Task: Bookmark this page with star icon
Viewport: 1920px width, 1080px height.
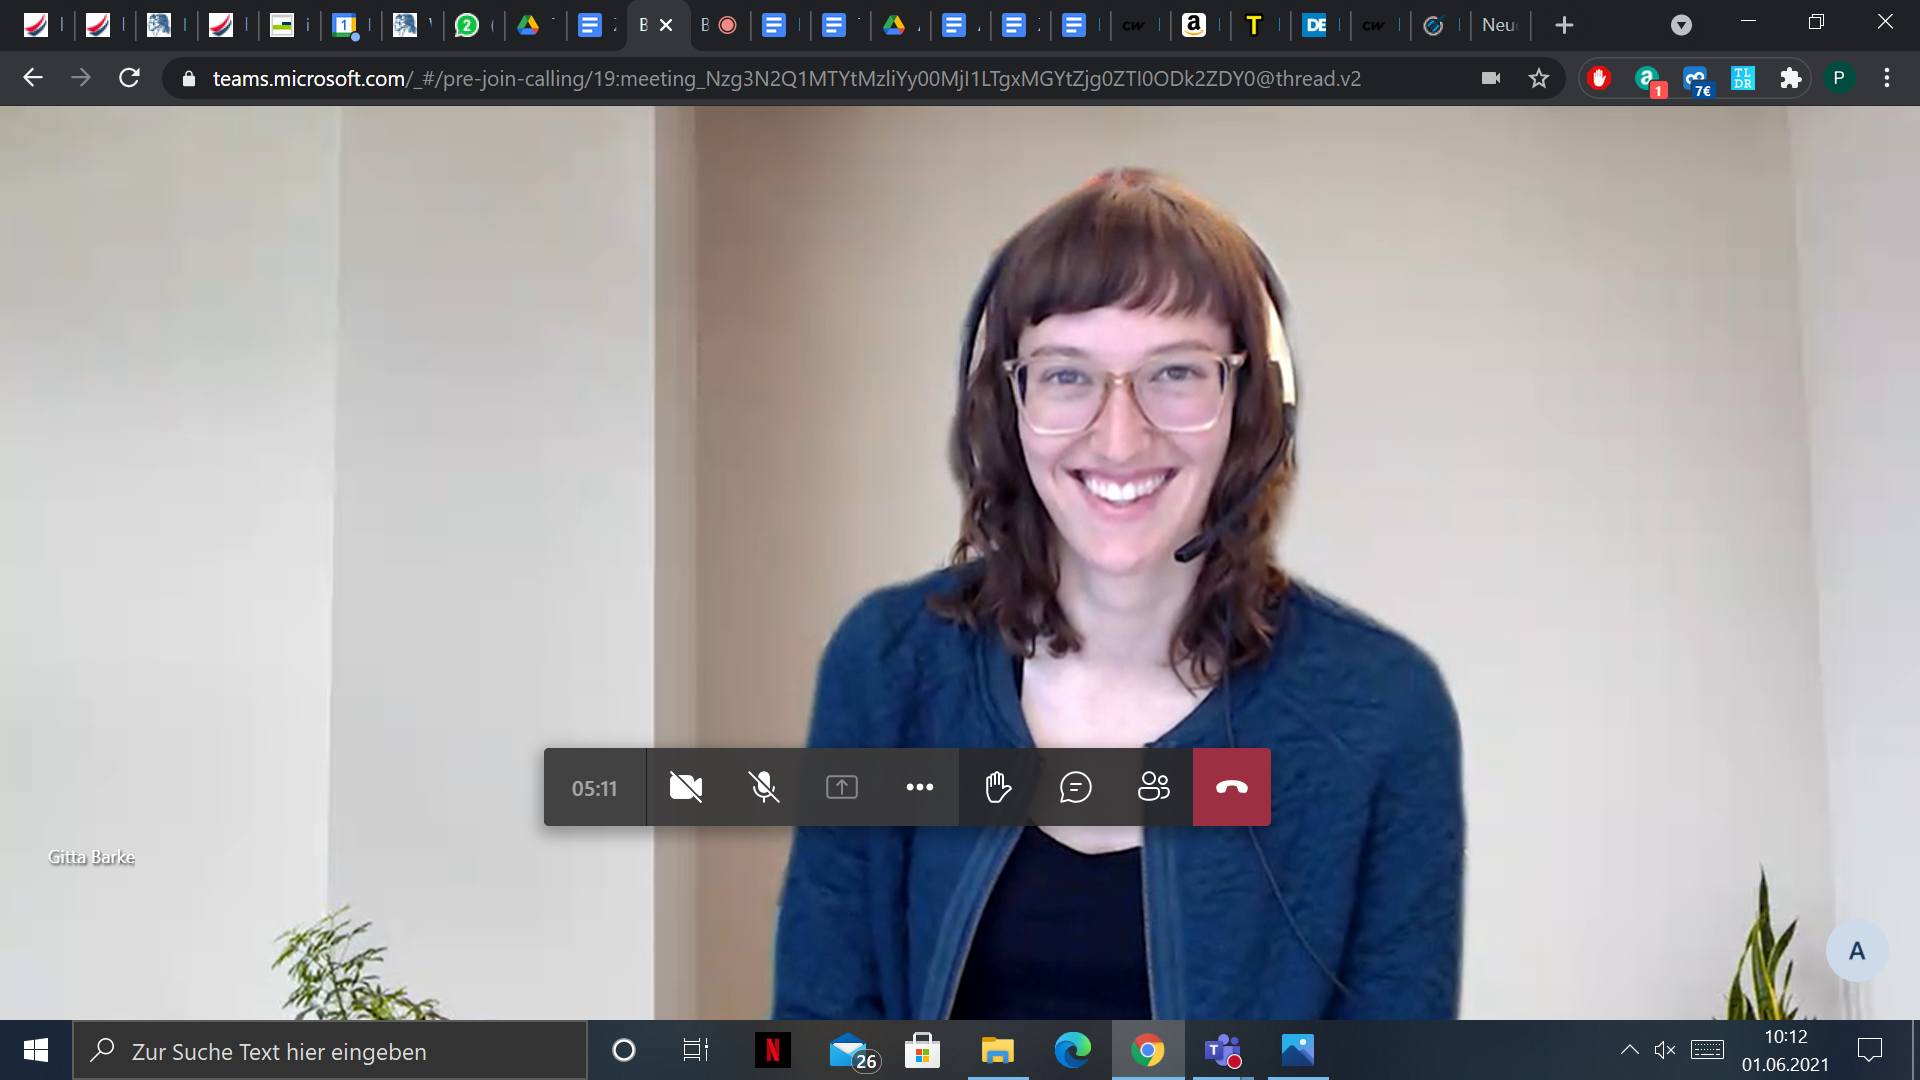Action: coord(1539,78)
